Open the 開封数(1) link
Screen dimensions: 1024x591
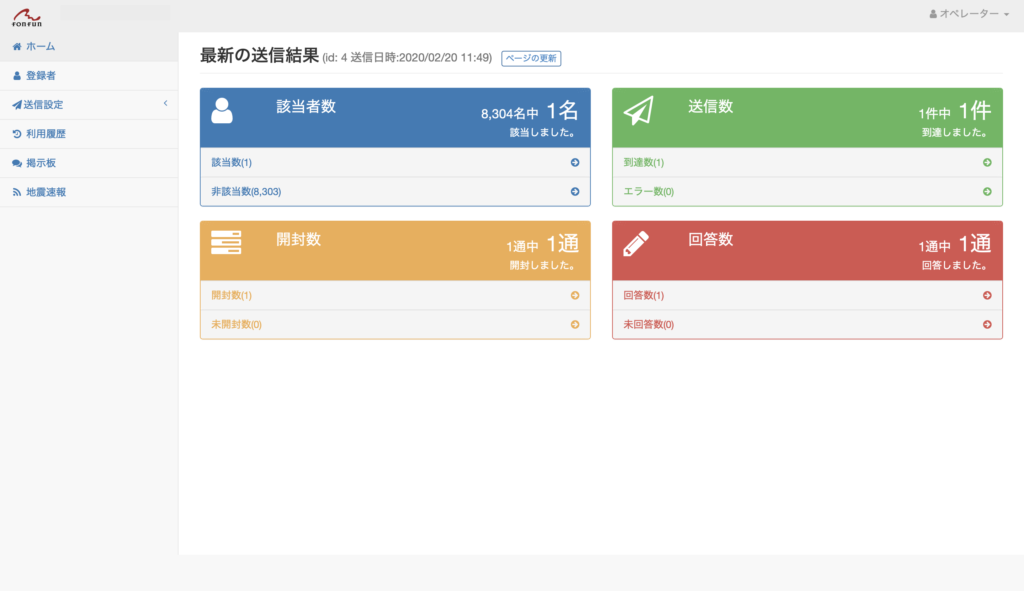(231, 295)
